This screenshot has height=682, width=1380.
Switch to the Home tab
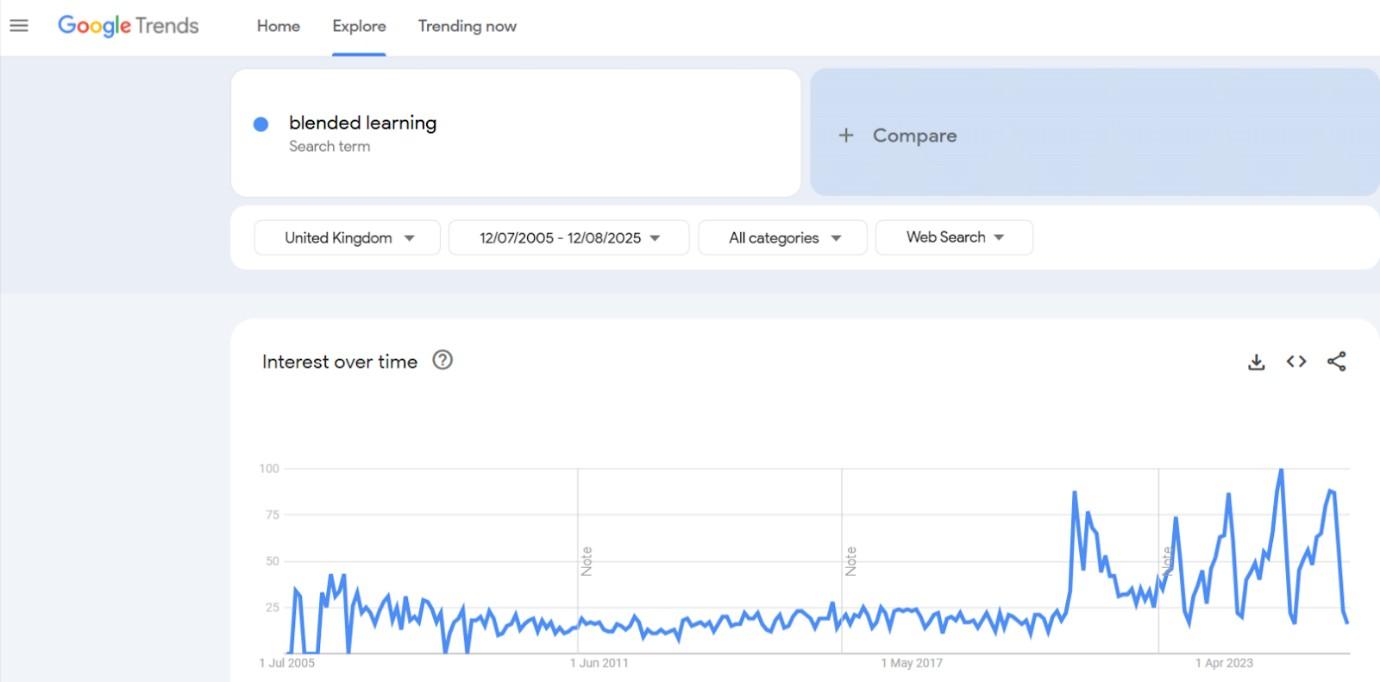click(x=277, y=26)
